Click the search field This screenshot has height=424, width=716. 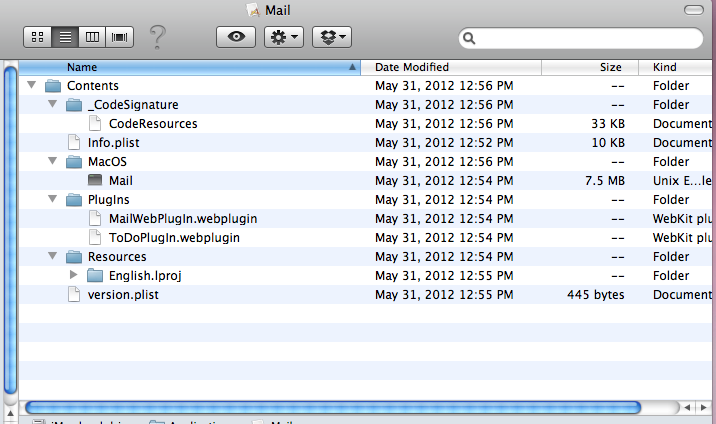pos(581,38)
